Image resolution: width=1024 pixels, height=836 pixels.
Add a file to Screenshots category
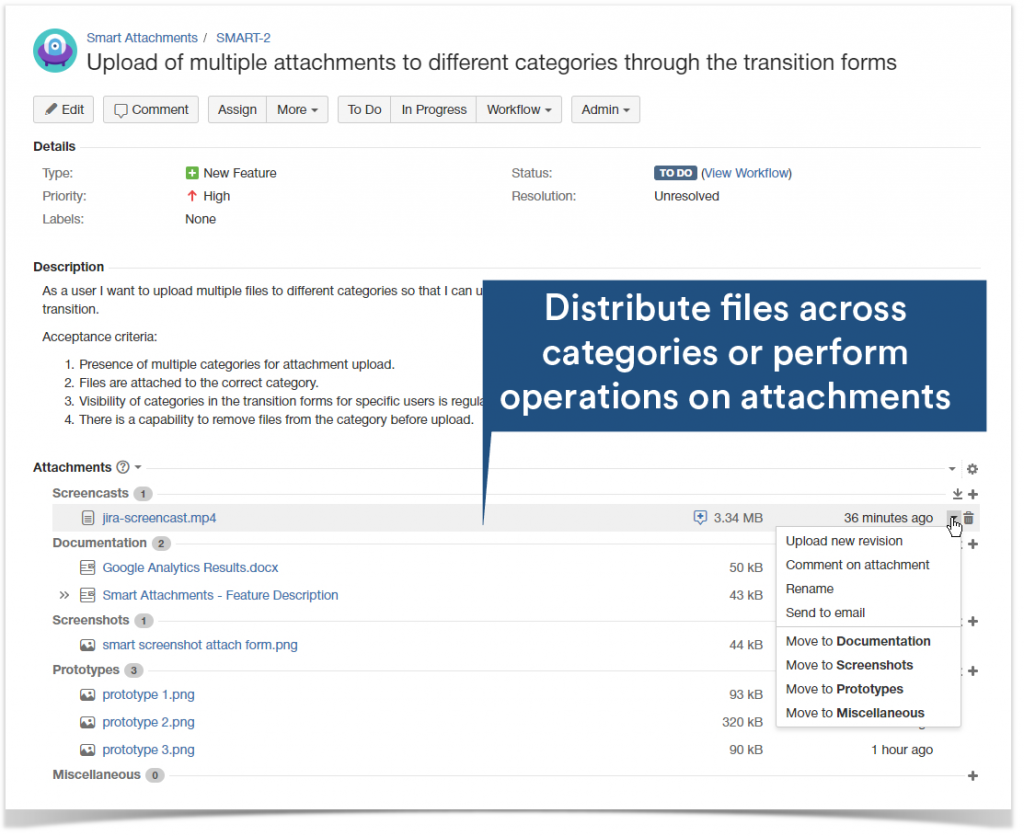[972, 620]
